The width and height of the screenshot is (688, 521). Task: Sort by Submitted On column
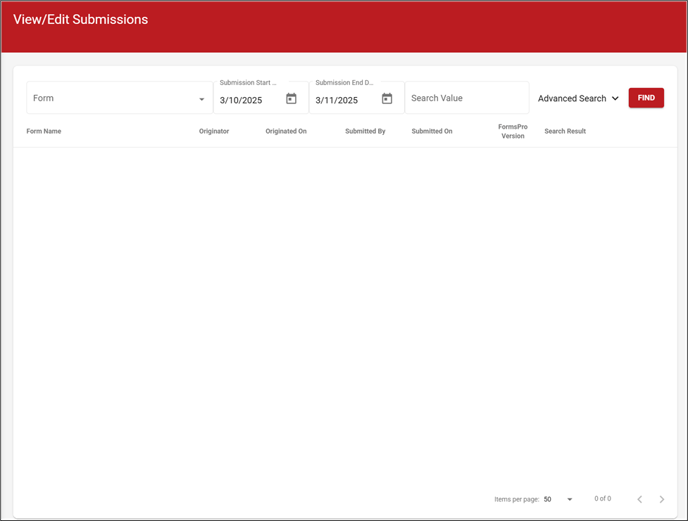432,131
